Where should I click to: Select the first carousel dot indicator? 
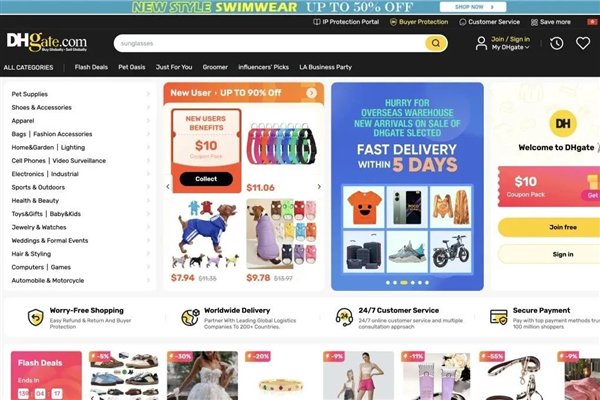tap(388, 282)
